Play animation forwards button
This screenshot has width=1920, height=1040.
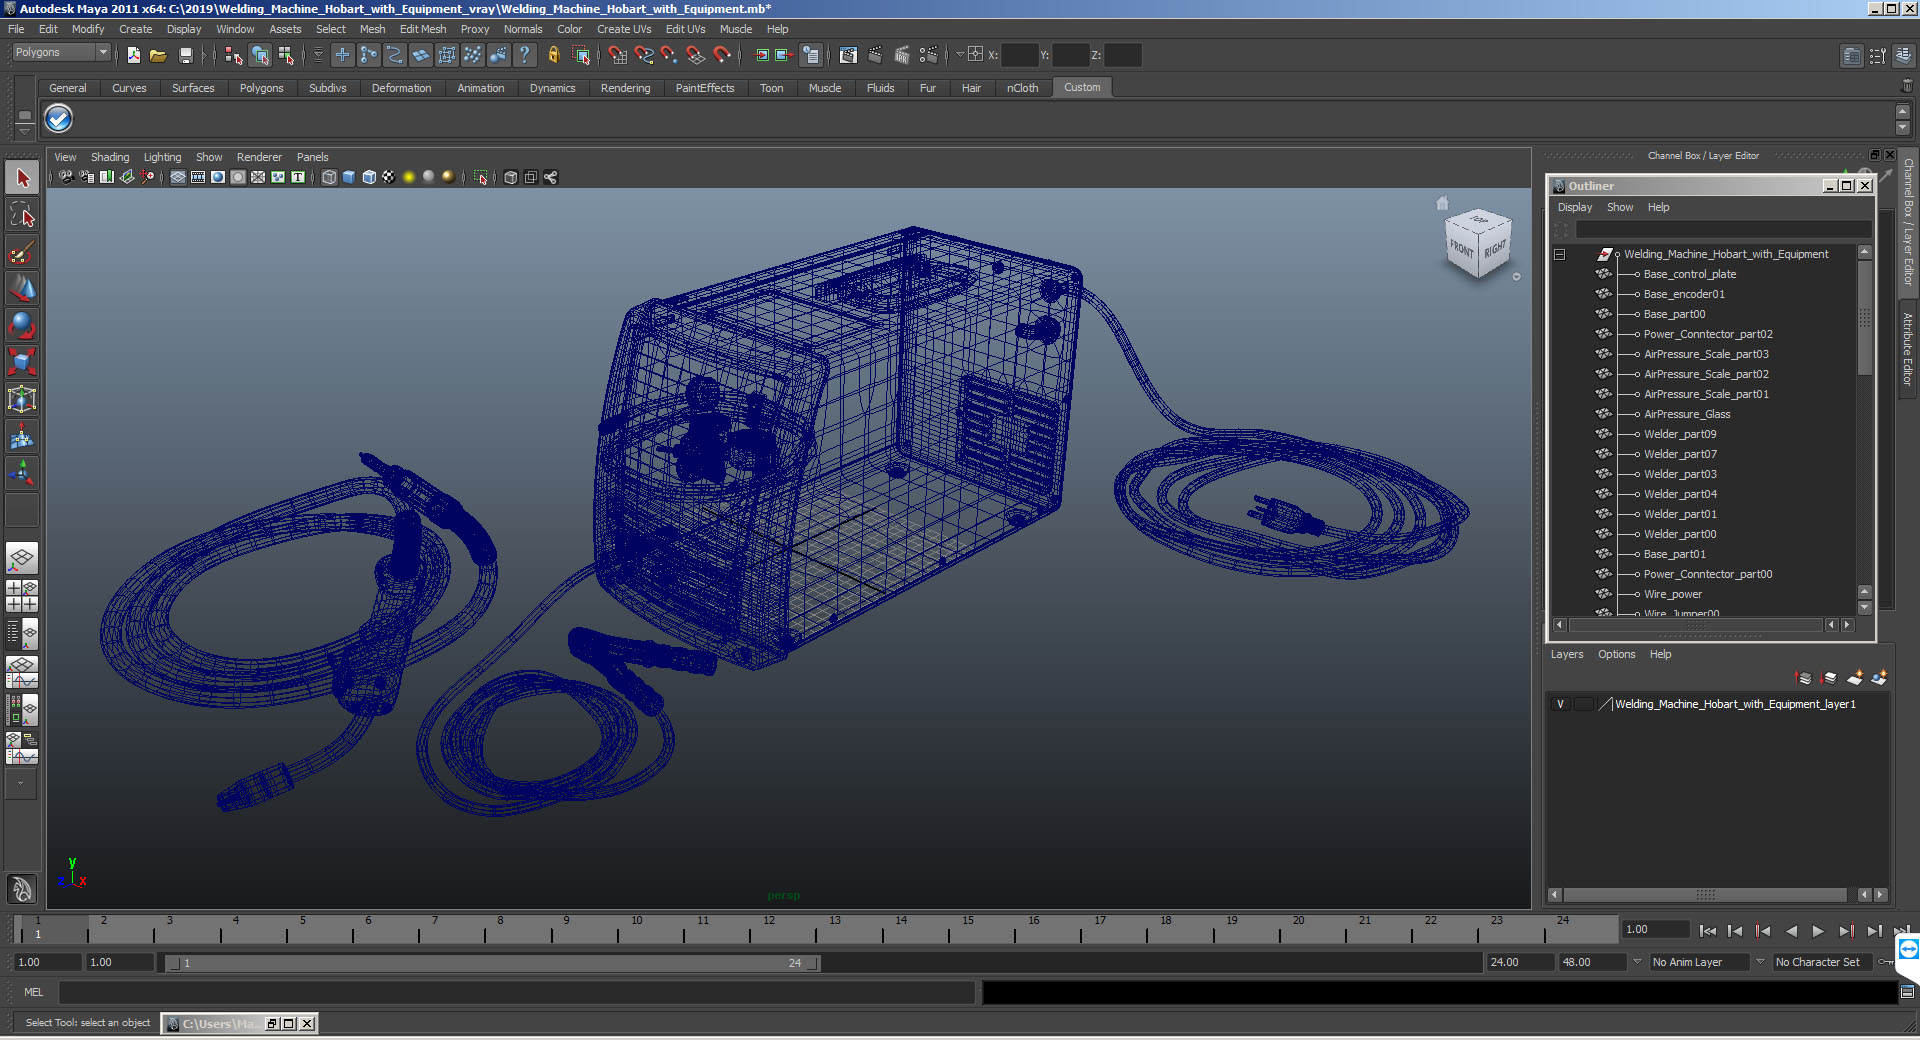pos(1818,931)
